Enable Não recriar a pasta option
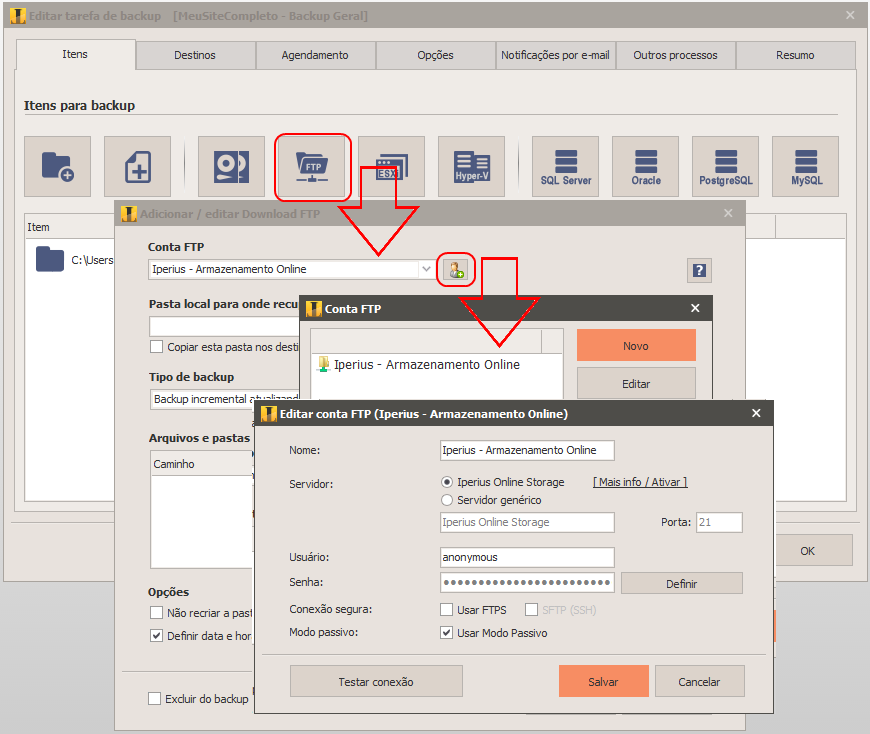870x734 pixels. (x=156, y=612)
